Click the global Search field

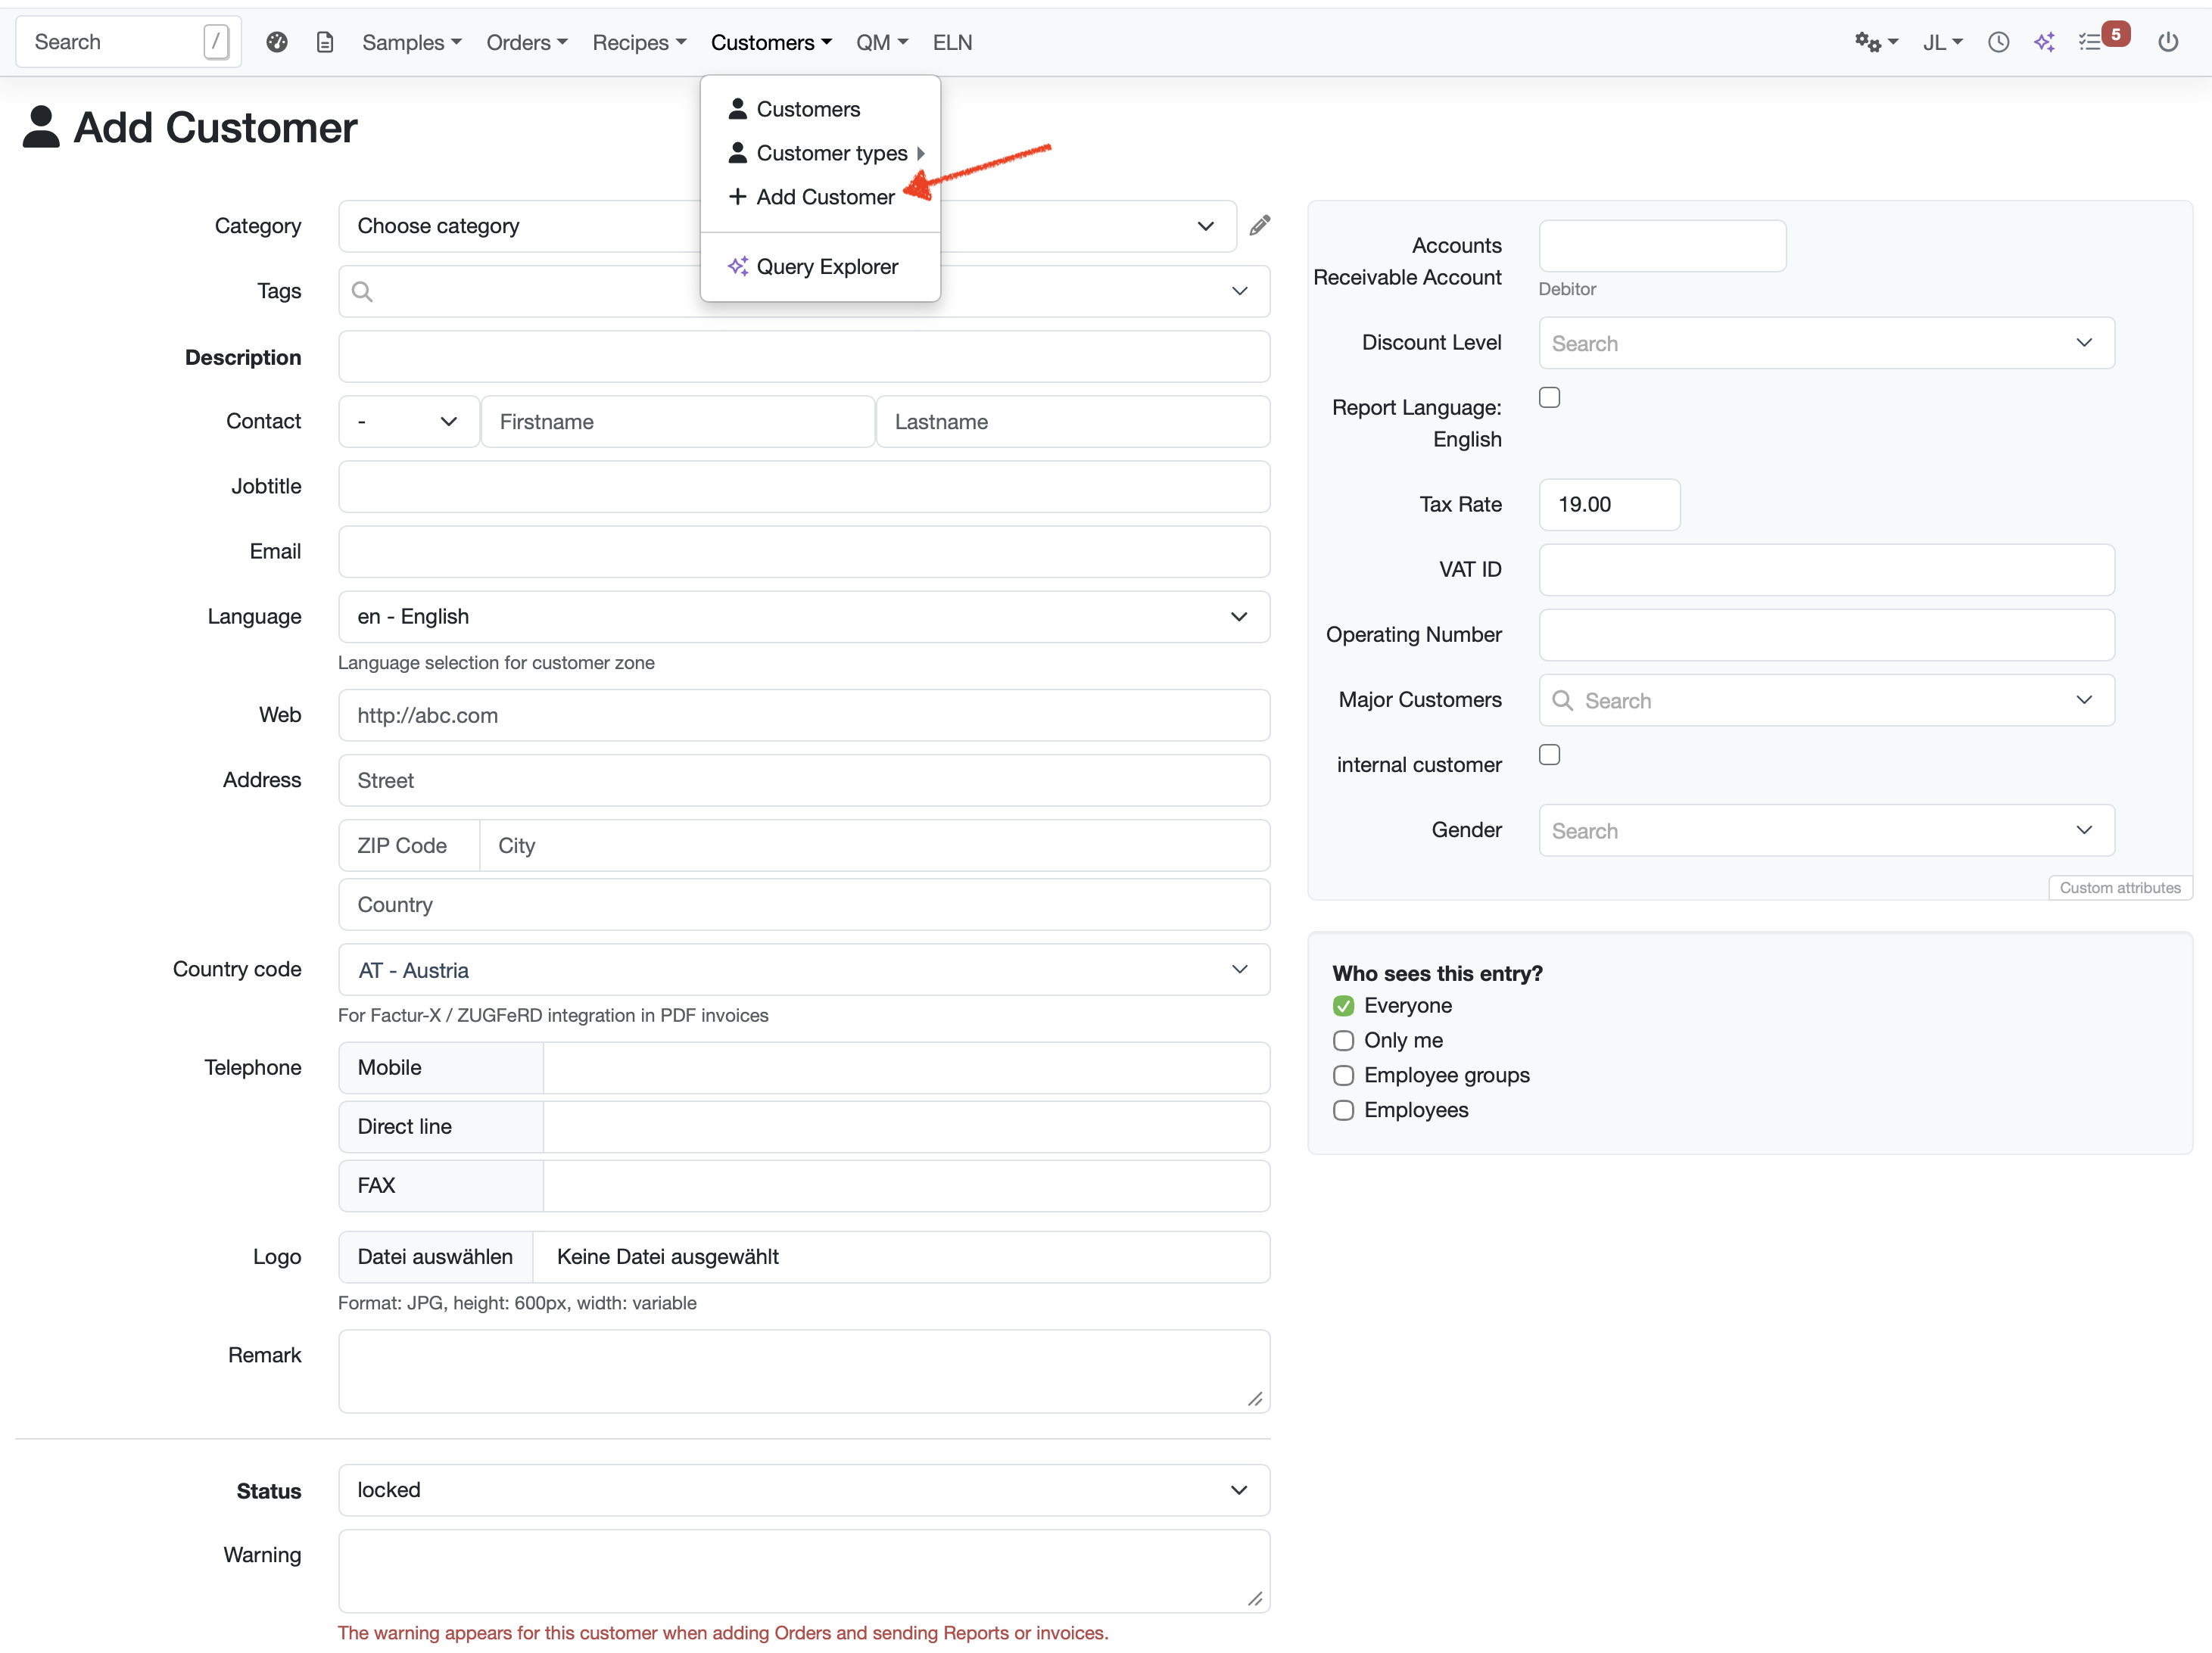tap(128, 42)
